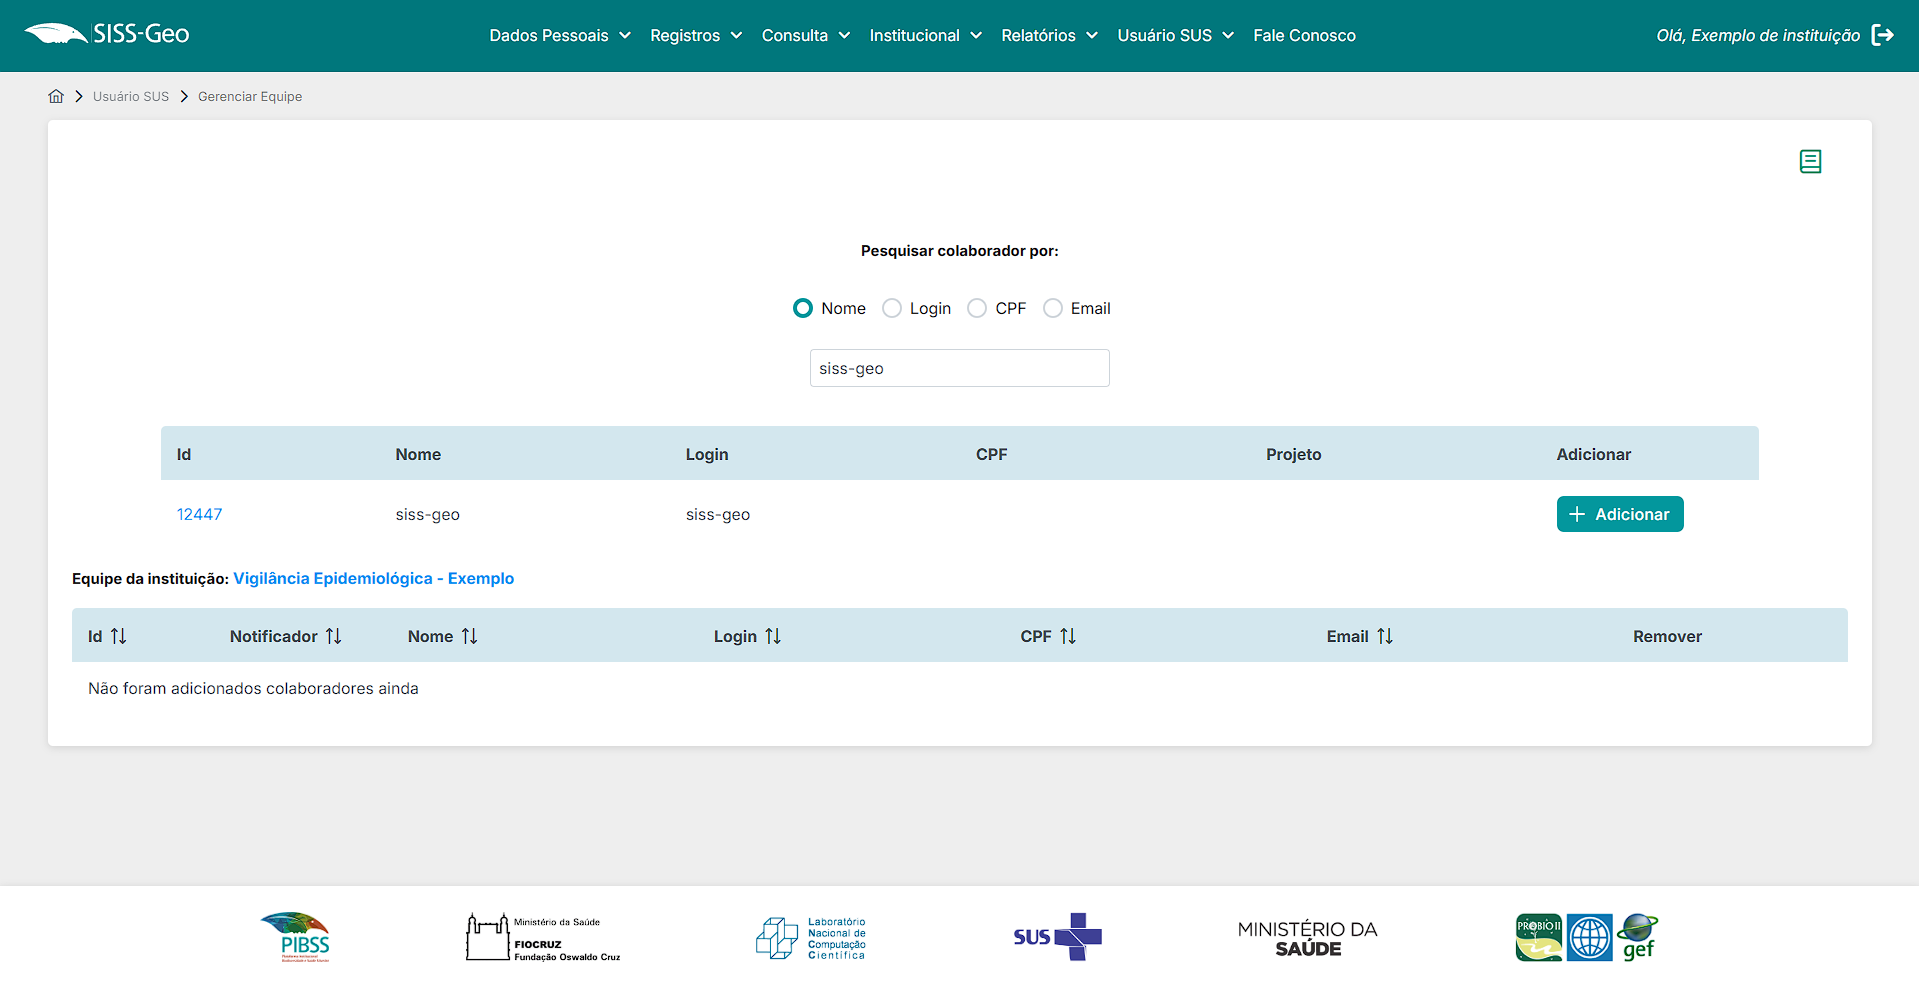
Task: Open the Fale Conosco menu item
Action: (x=1304, y=35)
